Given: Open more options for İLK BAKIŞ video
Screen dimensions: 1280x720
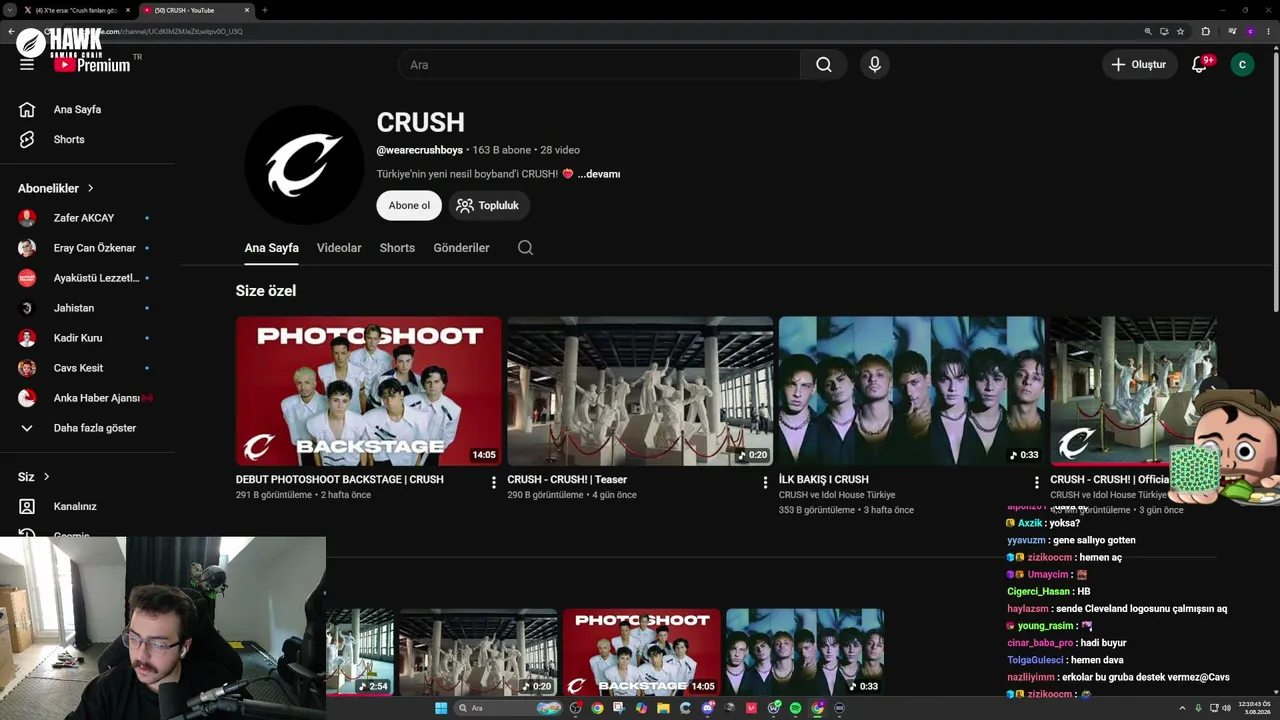Looking at the screenshot, I should pos(1037,482).
